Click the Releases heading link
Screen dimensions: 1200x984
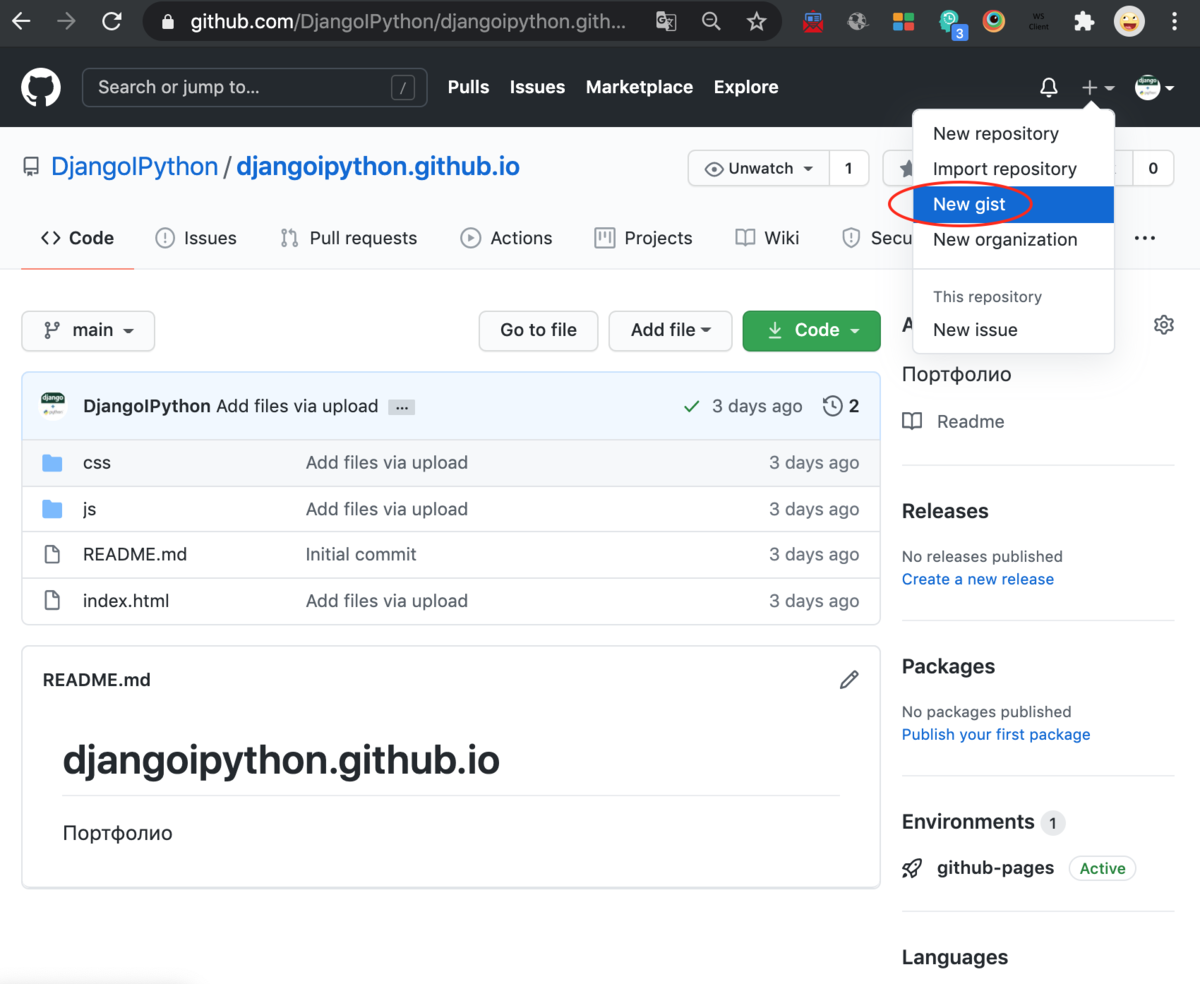click(x=945, y=511)
